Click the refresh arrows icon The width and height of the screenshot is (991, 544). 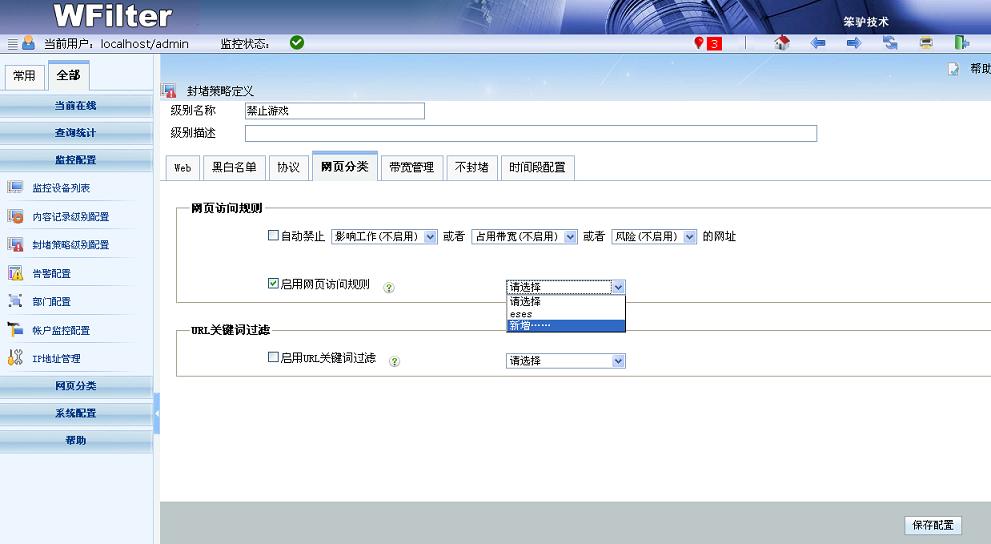pyautogui.click(x=890, y=43)
